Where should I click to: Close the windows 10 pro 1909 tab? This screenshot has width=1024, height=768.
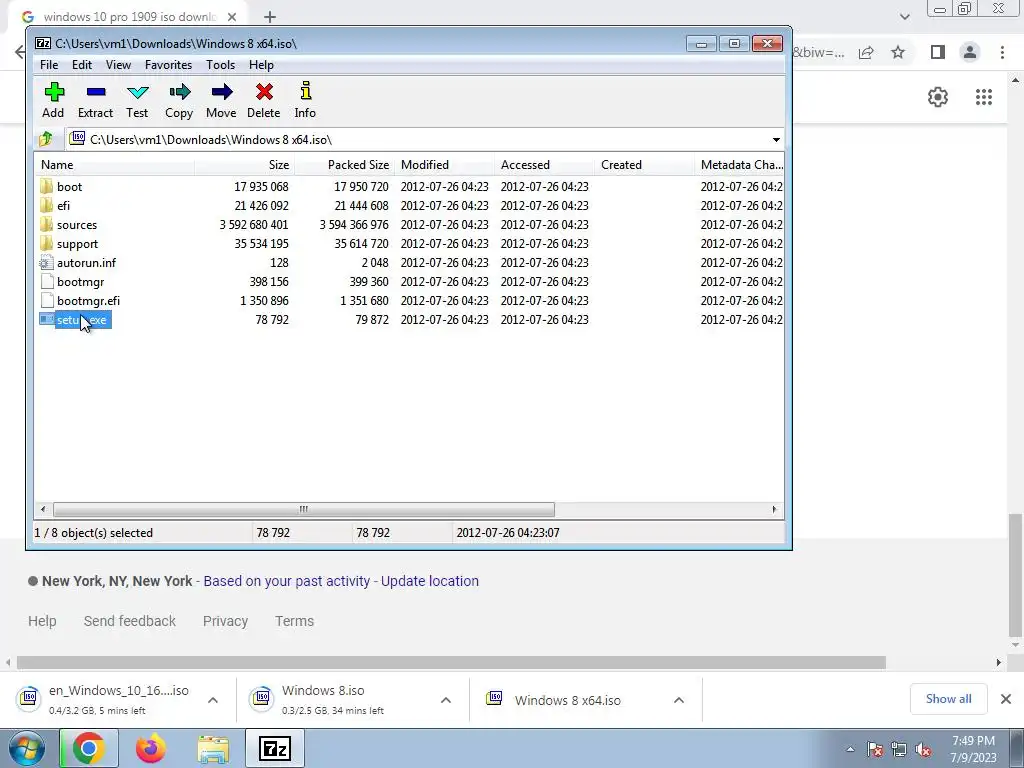tap(231, 17)
